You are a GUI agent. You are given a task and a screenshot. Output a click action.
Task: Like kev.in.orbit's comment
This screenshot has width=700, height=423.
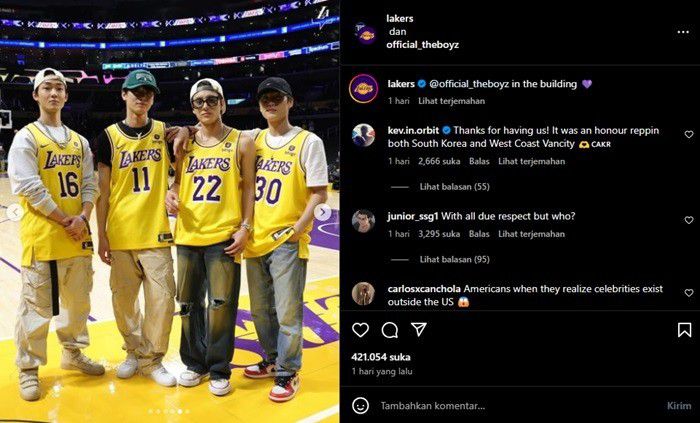[688, 134]
